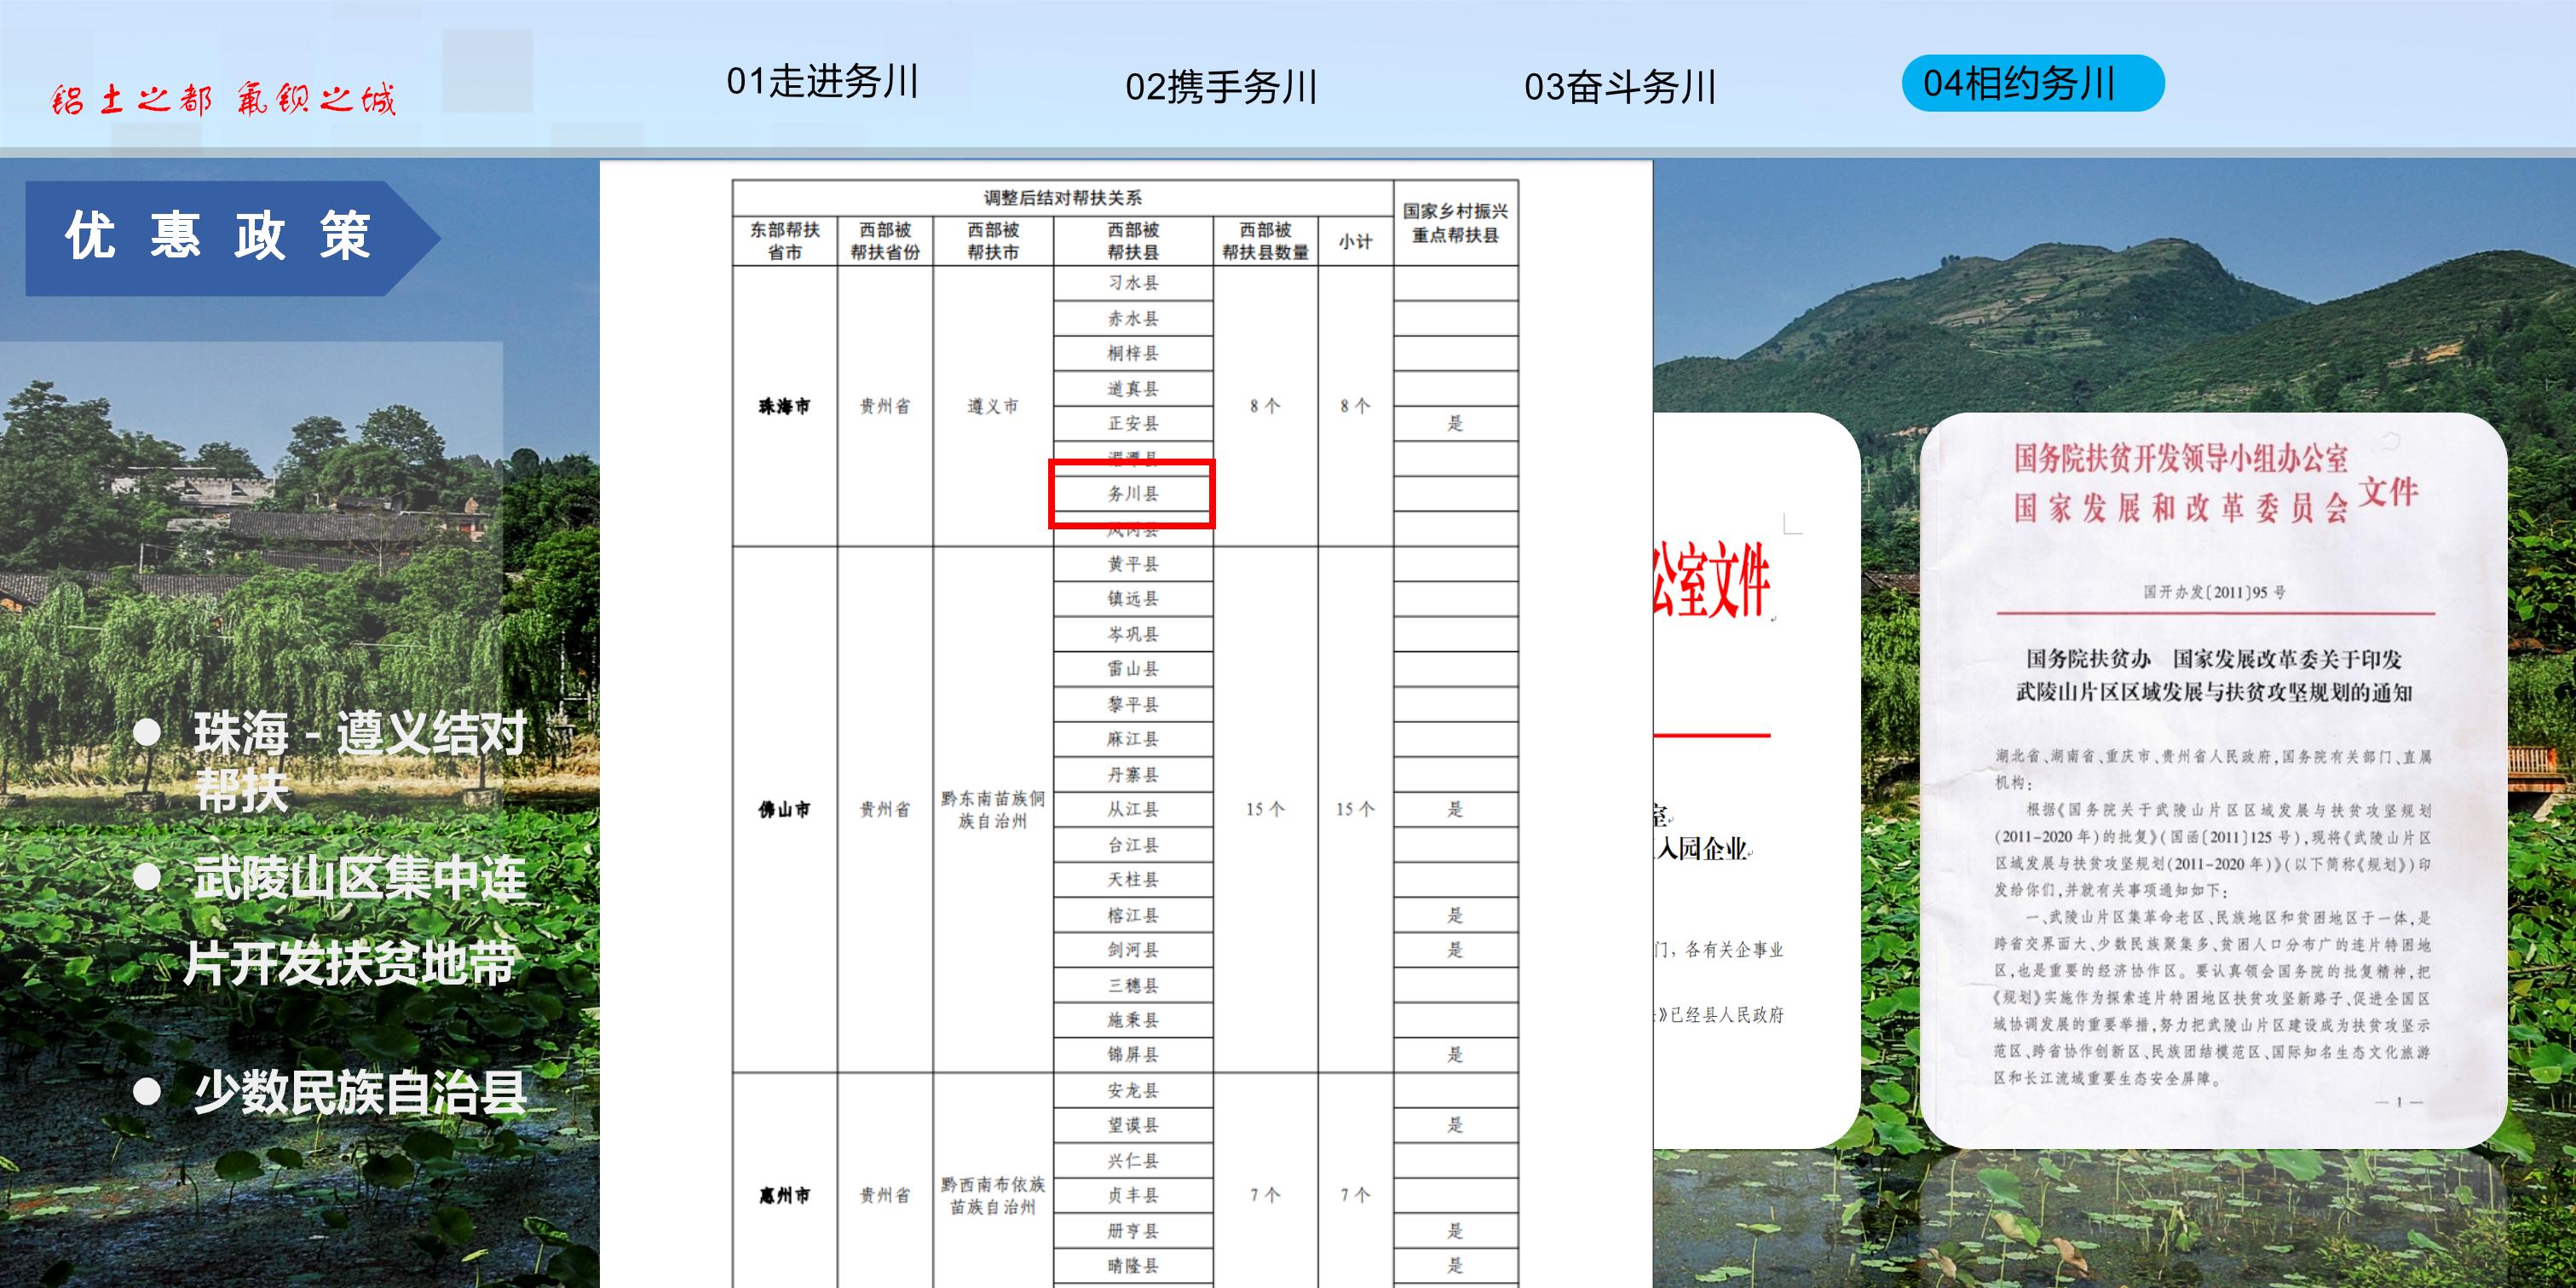Click the red-boxed 务川县 table cell
Viewport: 2576px width, 1288px height.
point(1132,494)
